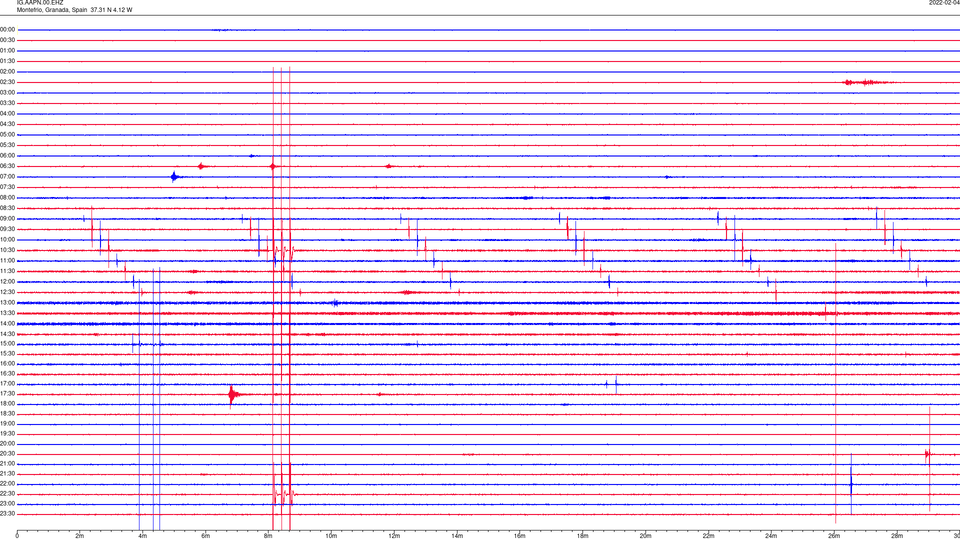Click the 22m tick label on time axis
Screen dimensions: 960x540
pyautogui.click(x=708, y=536)
